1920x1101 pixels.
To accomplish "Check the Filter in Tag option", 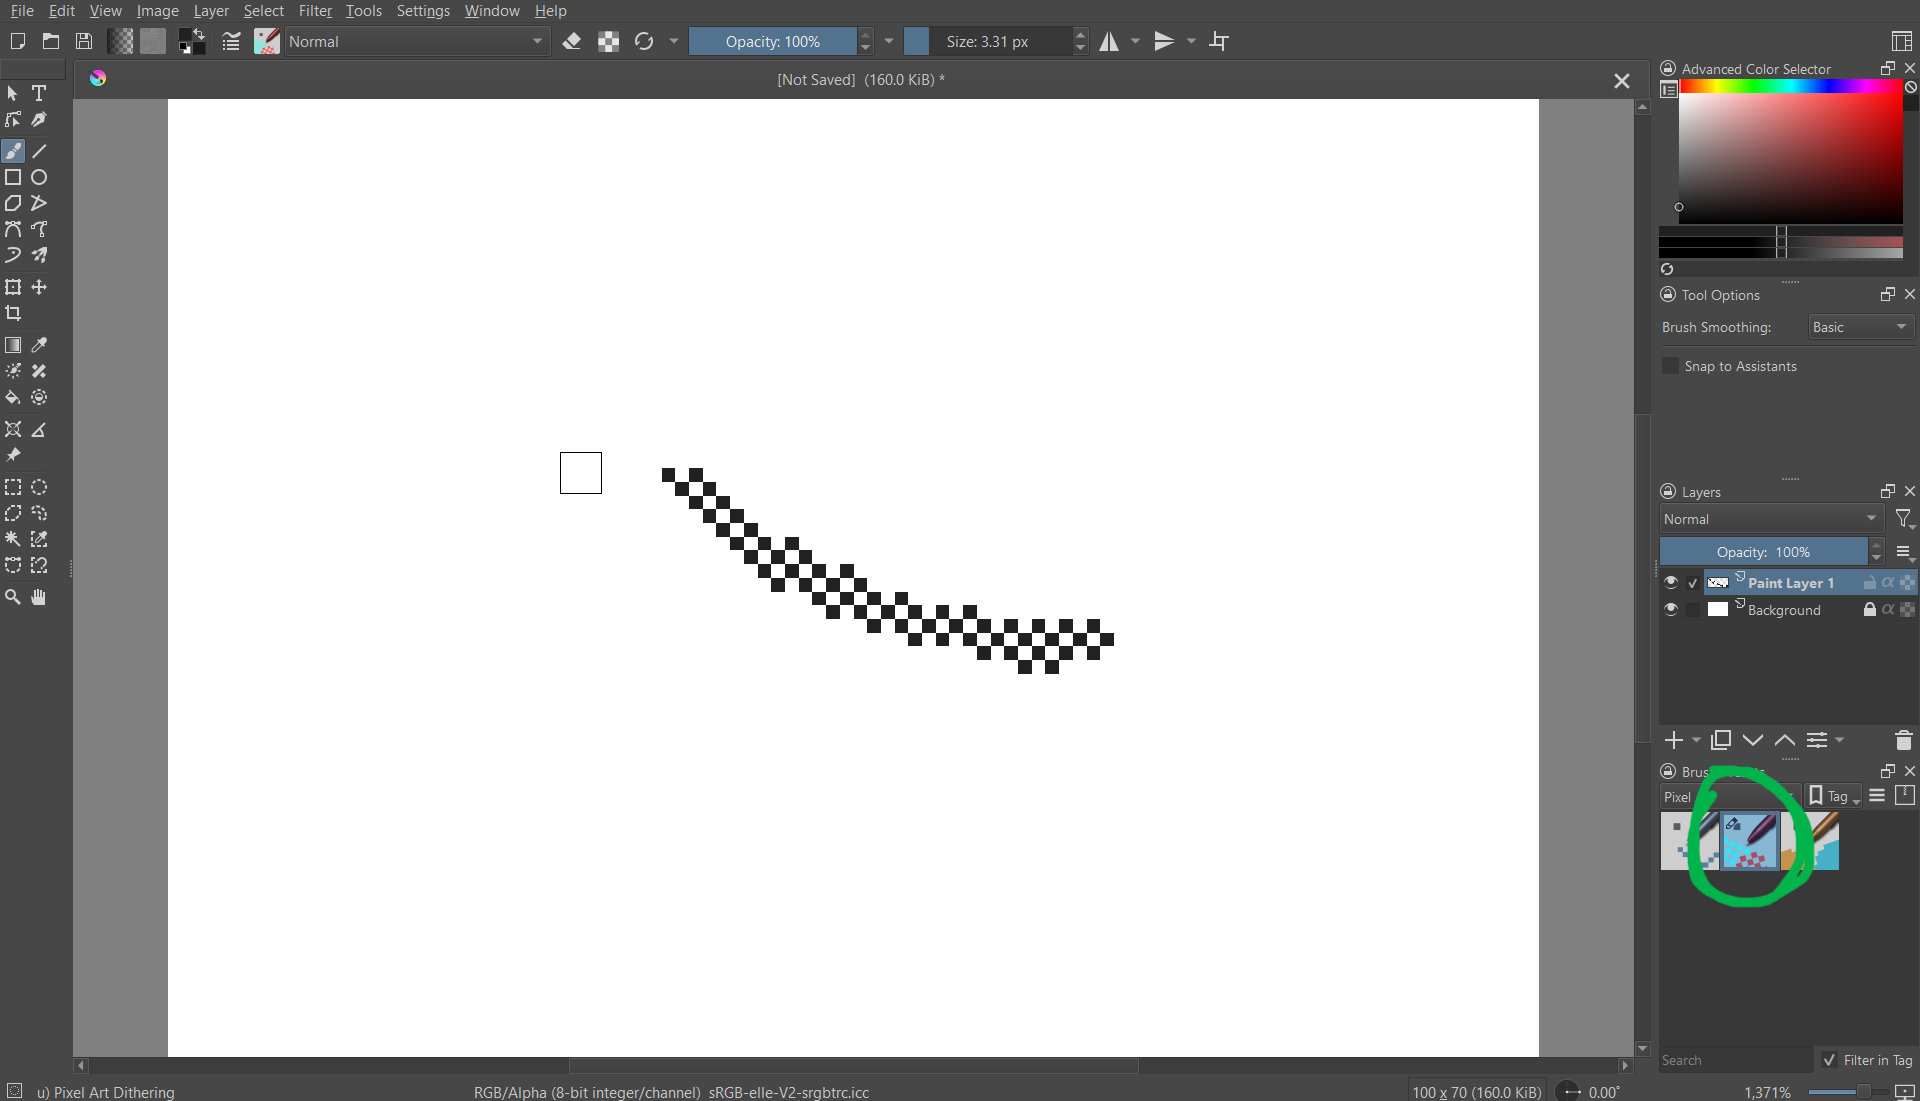I will pyautogui.click(x=1830, y=1060).
